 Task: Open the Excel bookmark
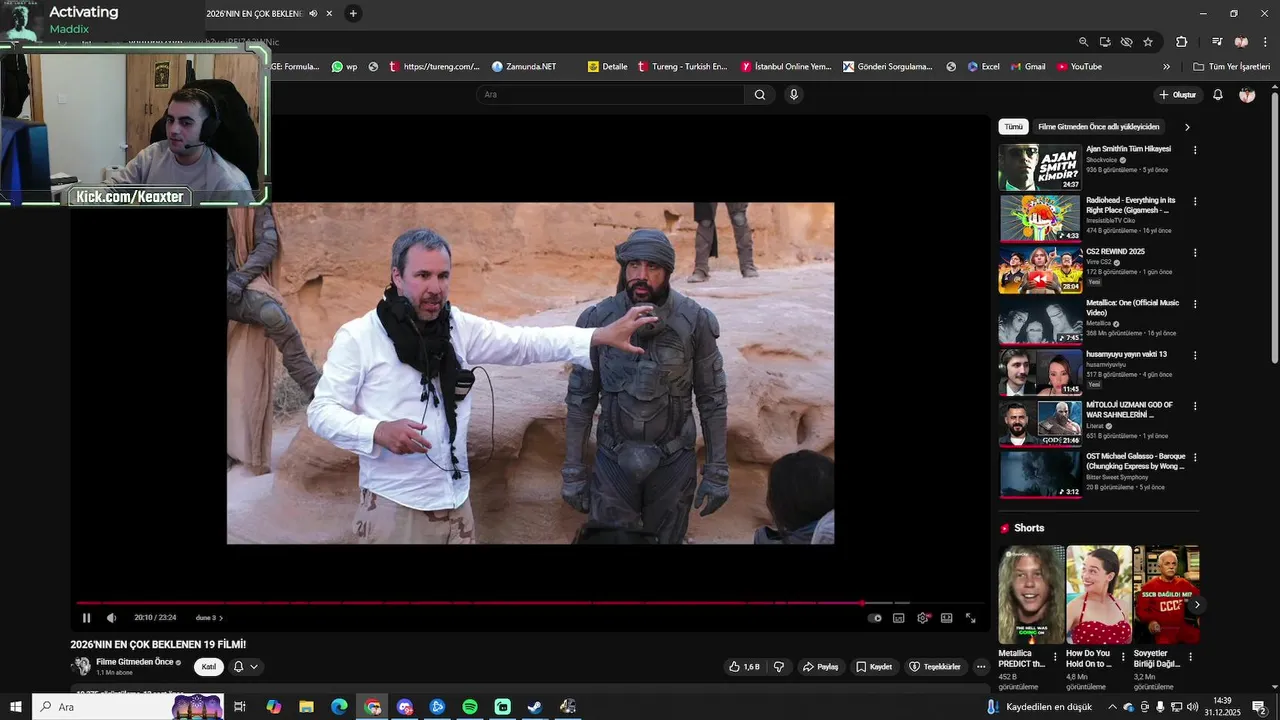click(983, 67)
